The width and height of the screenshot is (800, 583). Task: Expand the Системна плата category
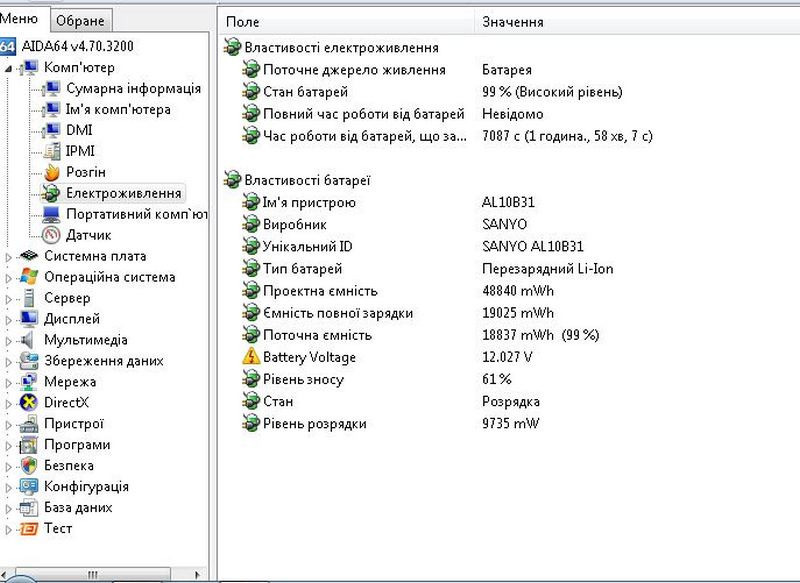(8, 257)
